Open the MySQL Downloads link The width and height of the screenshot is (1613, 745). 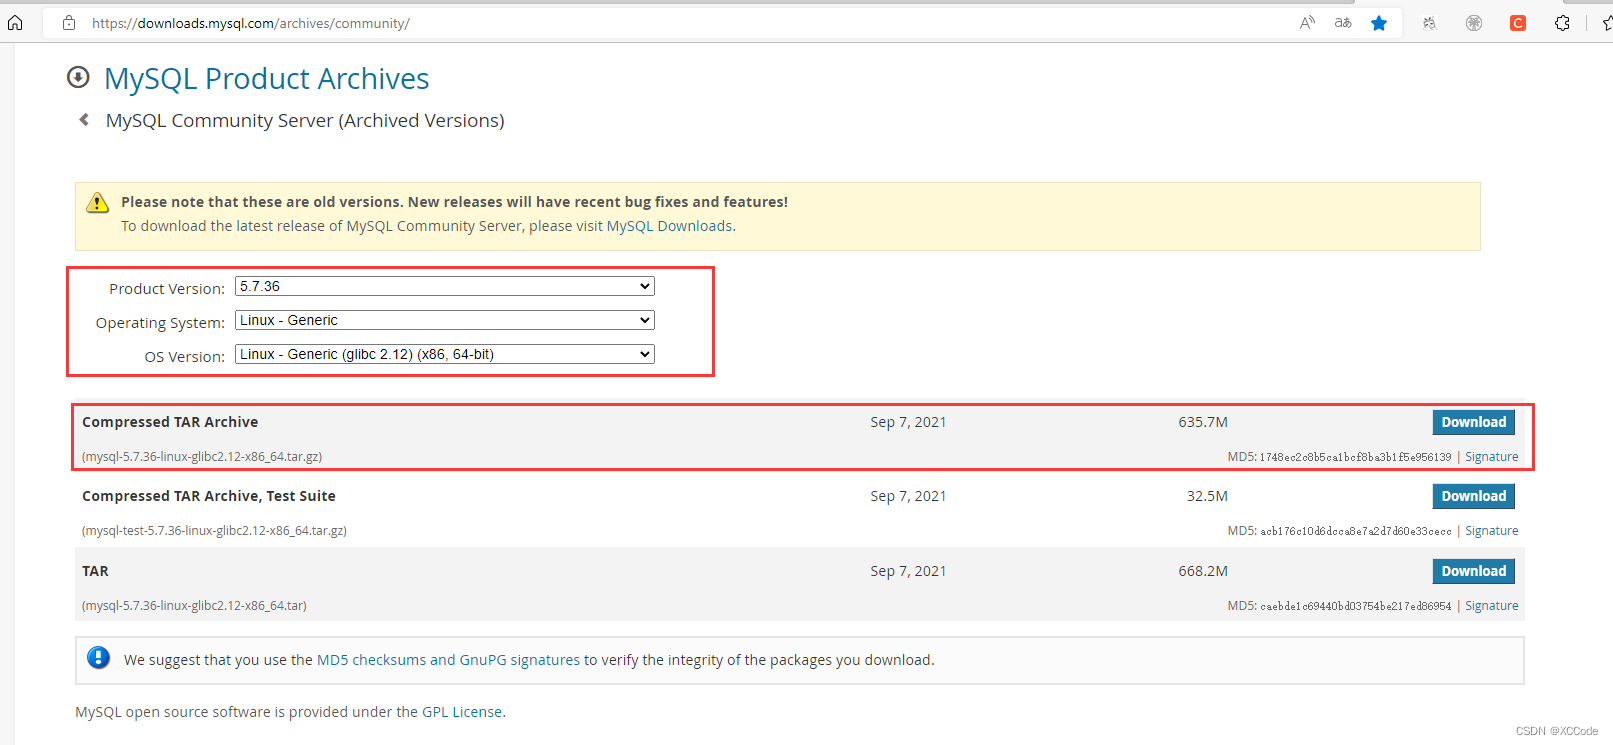669,226
